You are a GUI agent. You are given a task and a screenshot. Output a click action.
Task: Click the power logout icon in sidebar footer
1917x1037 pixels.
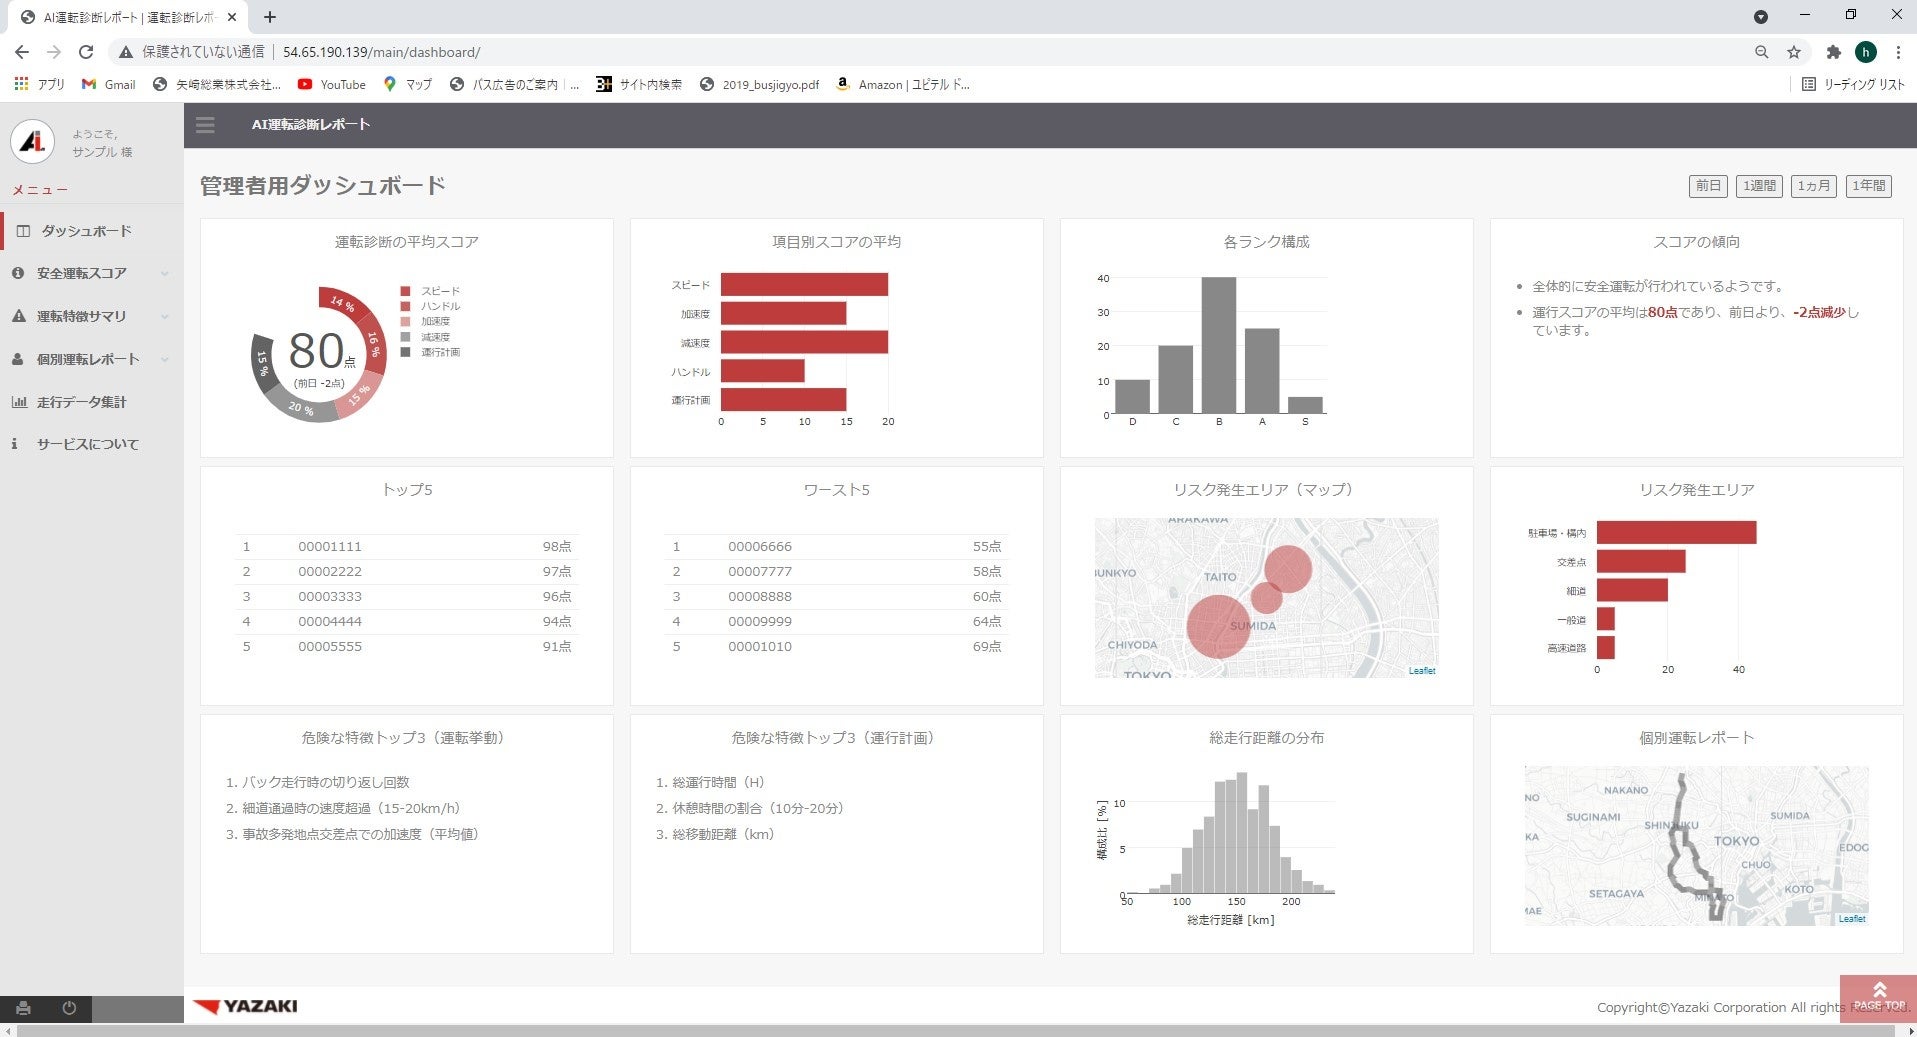pos(69,1008)
